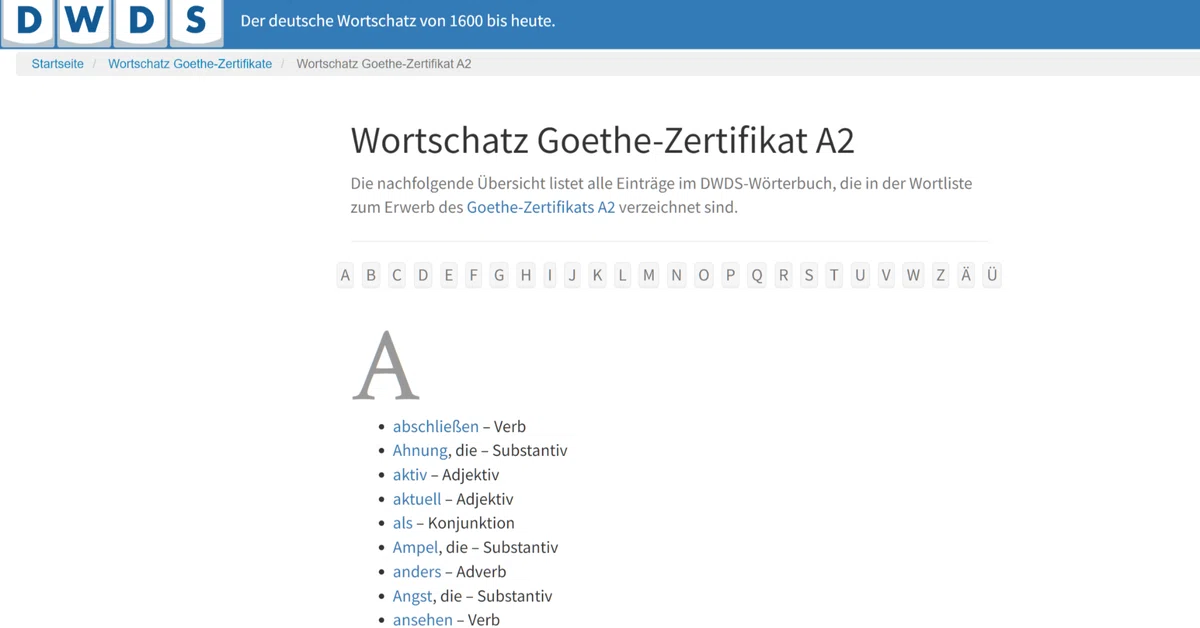
Task: Select letter Q in the alphabet bar
Action: 757,275
